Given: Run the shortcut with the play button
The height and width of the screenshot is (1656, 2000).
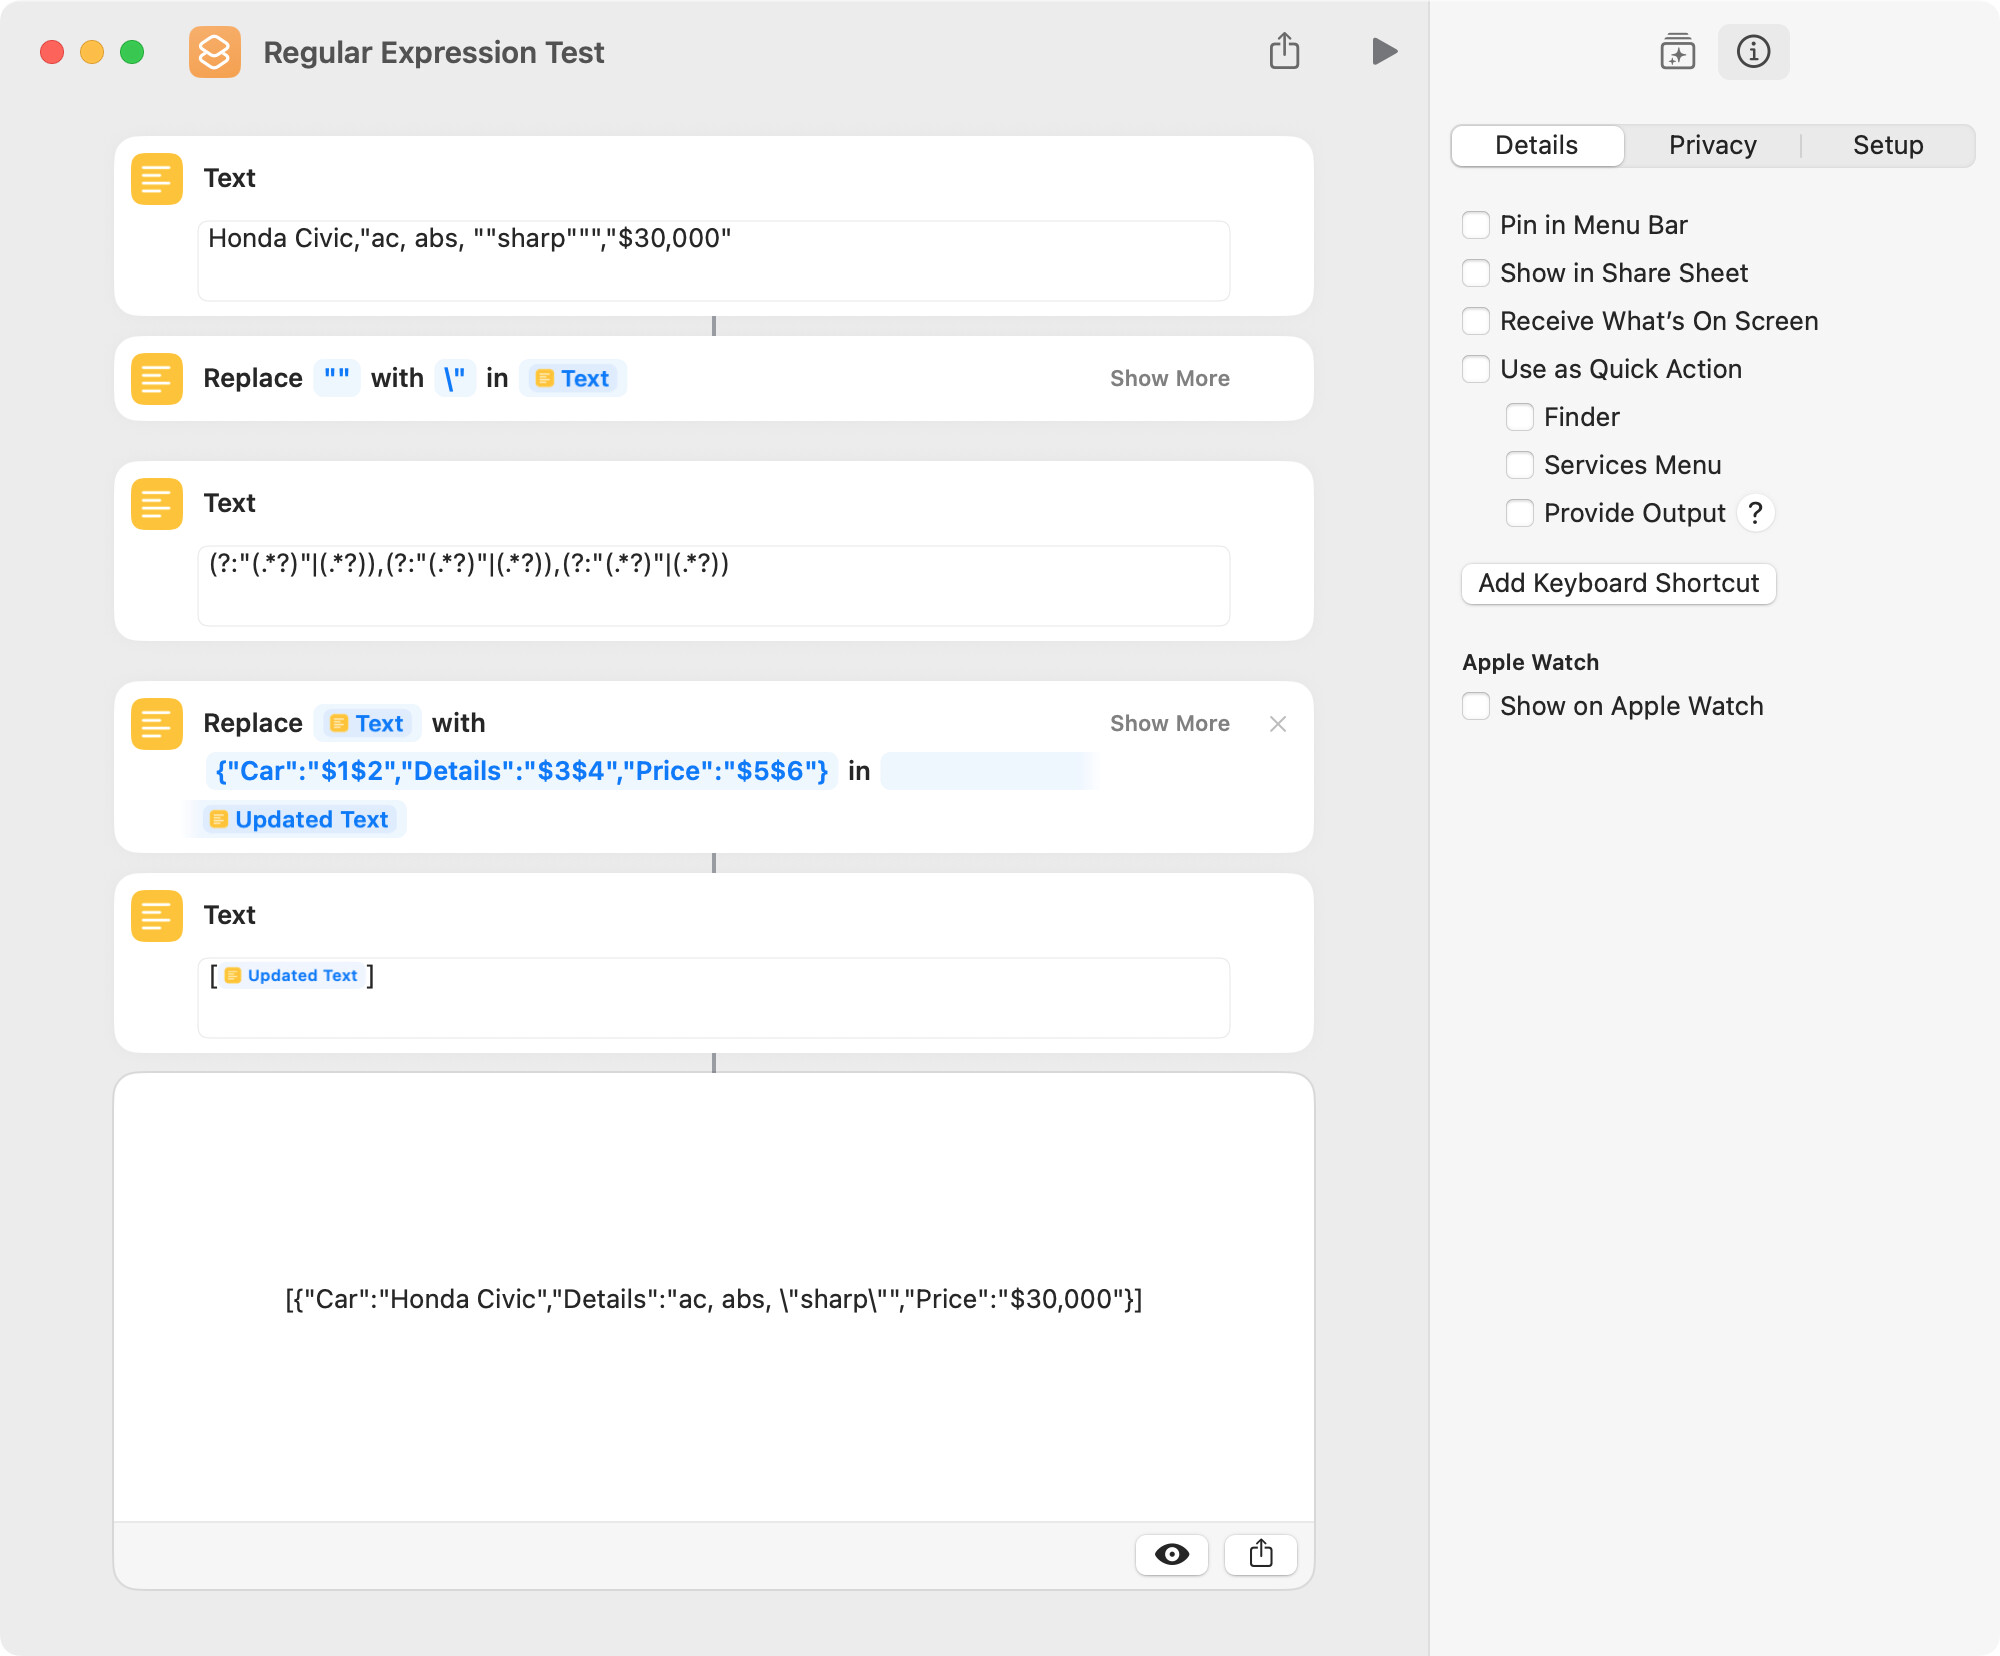Looking at the screenshot, I should tap(1384, 52).
